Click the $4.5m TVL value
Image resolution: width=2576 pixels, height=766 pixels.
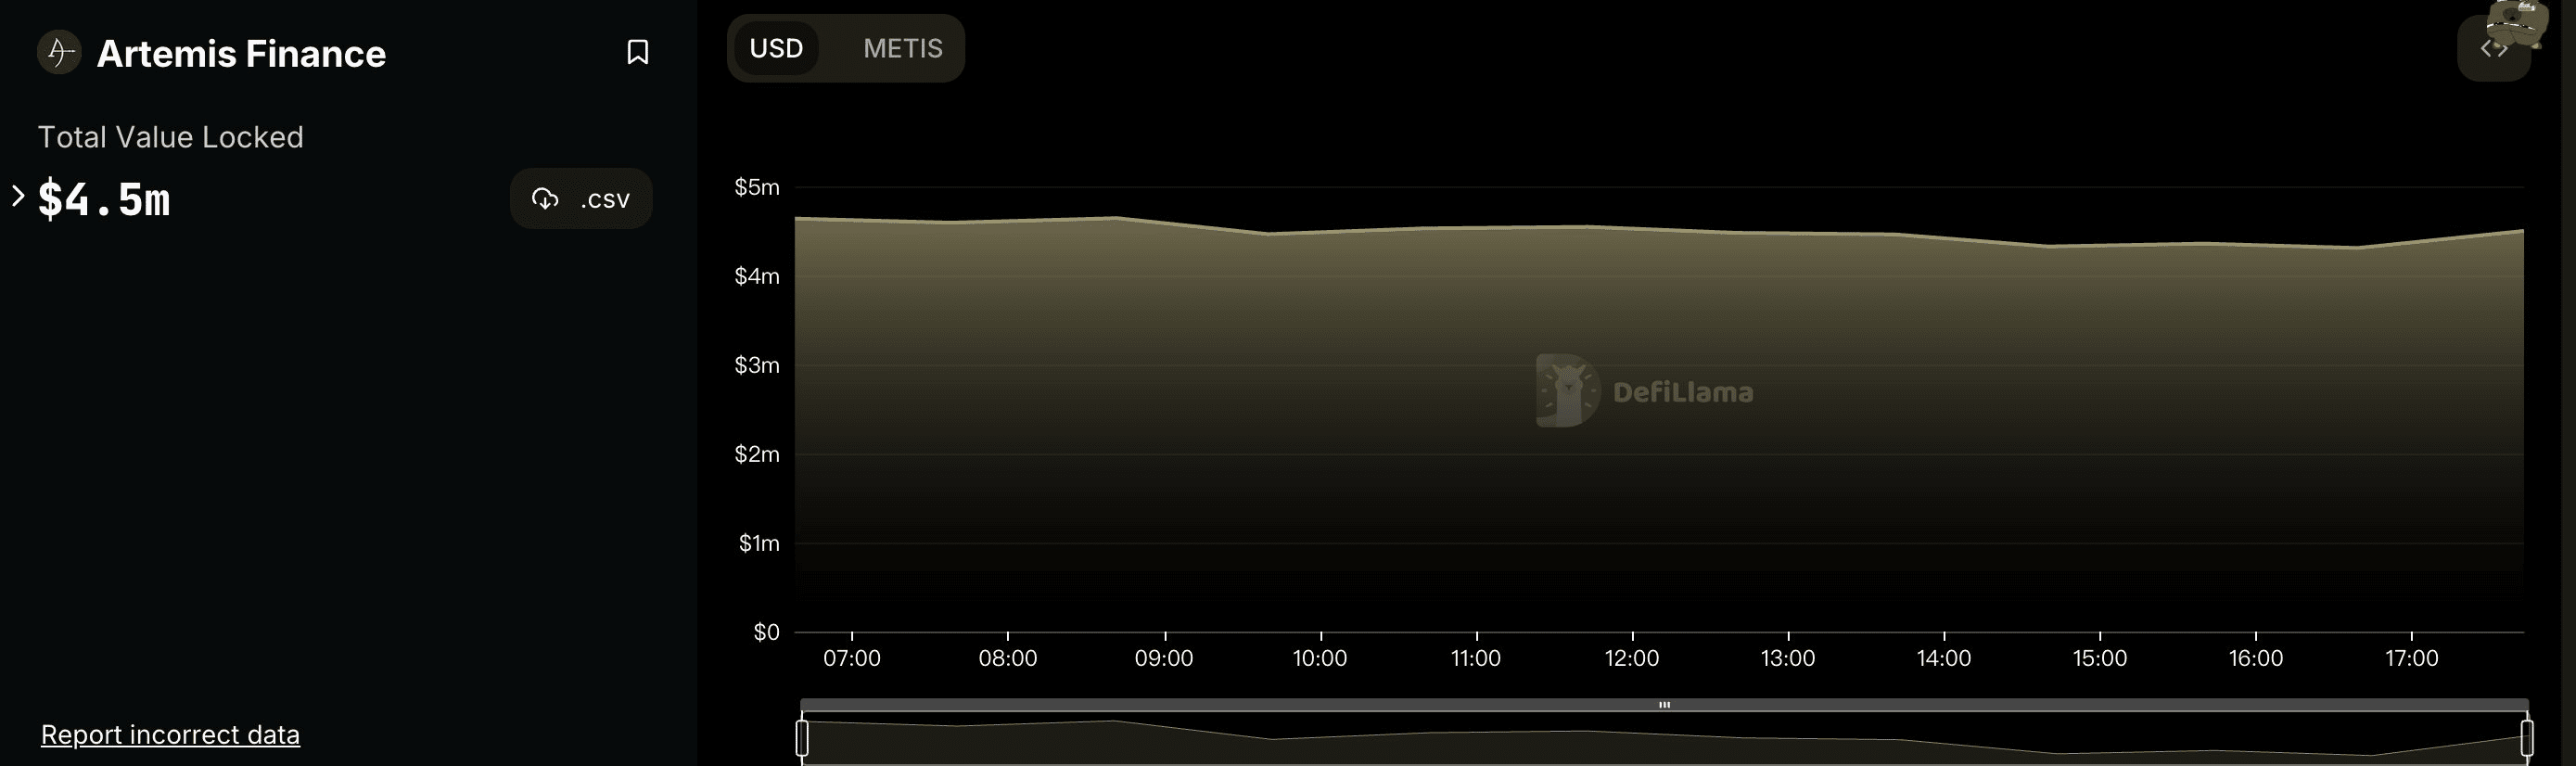pyautogui.click(x=104, y=199)
